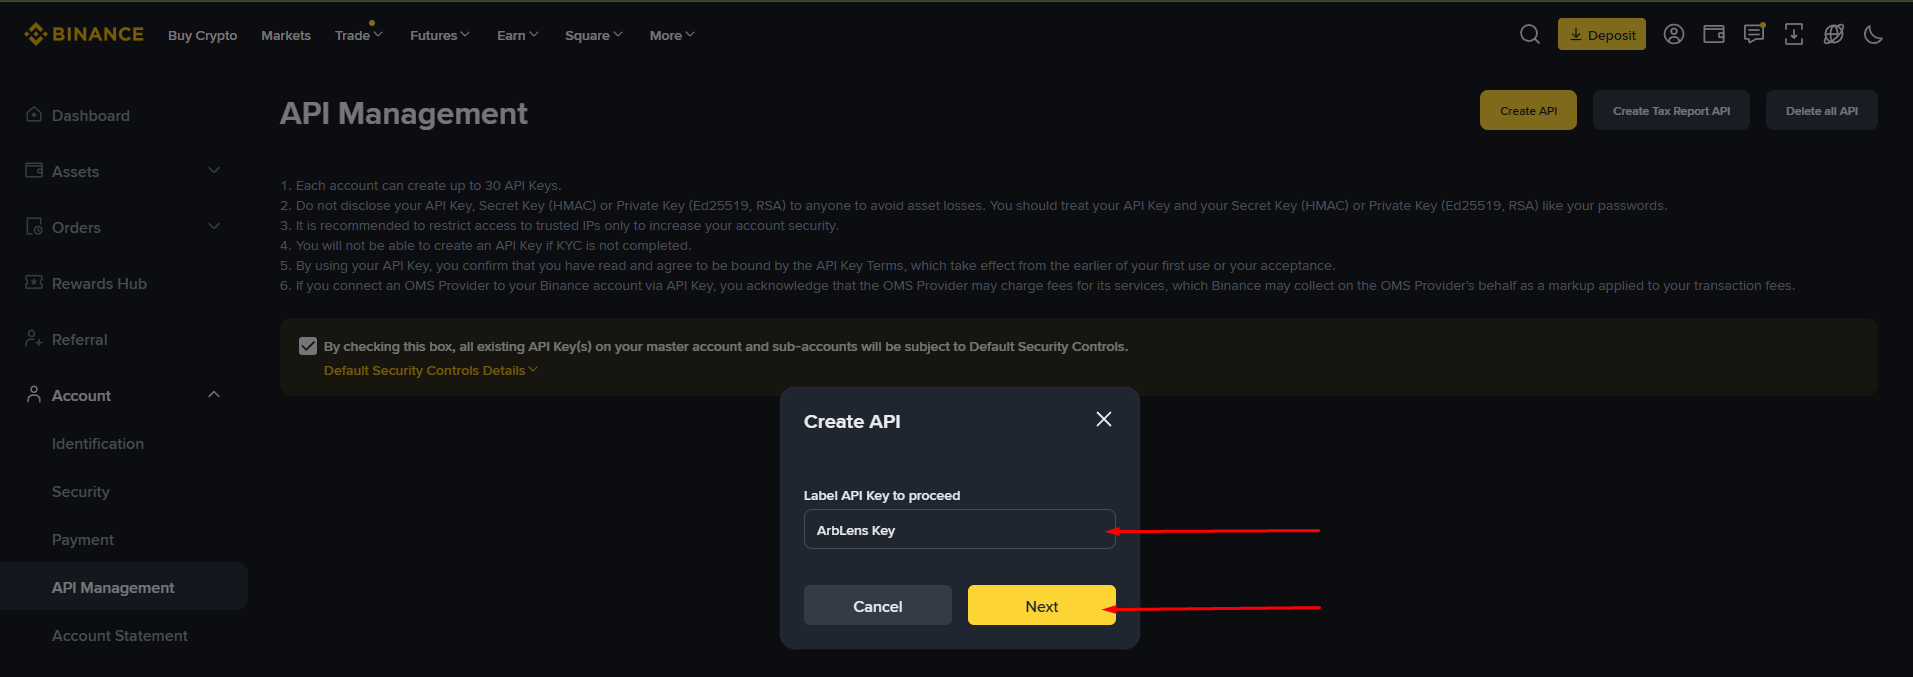Screen dimensions: 1913x677
Task: Open the Markets page
Action: coord(286,35)
